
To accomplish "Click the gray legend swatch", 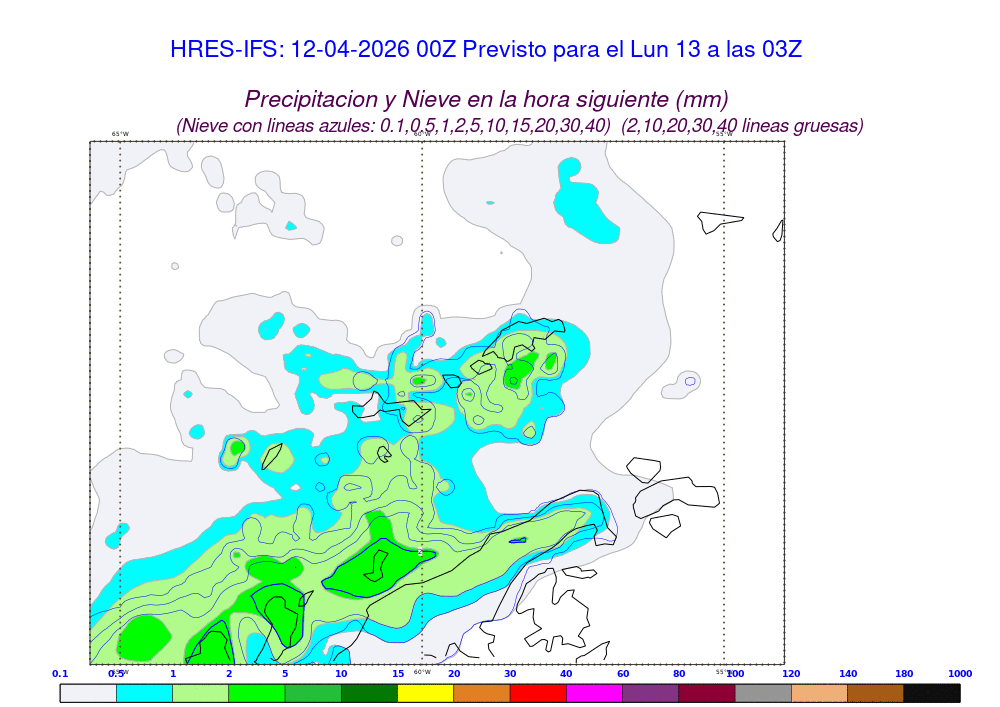I will point(763,692).
